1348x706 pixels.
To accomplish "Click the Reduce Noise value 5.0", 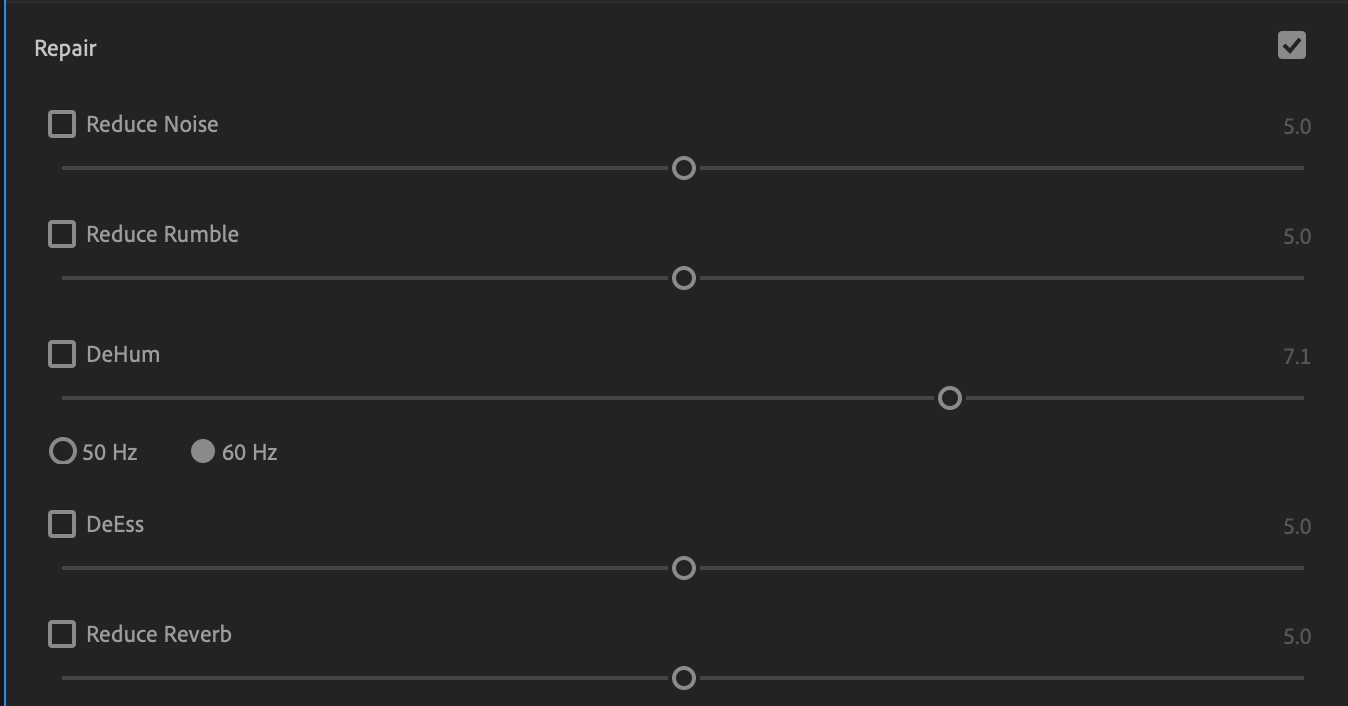I will (1296, 127).
